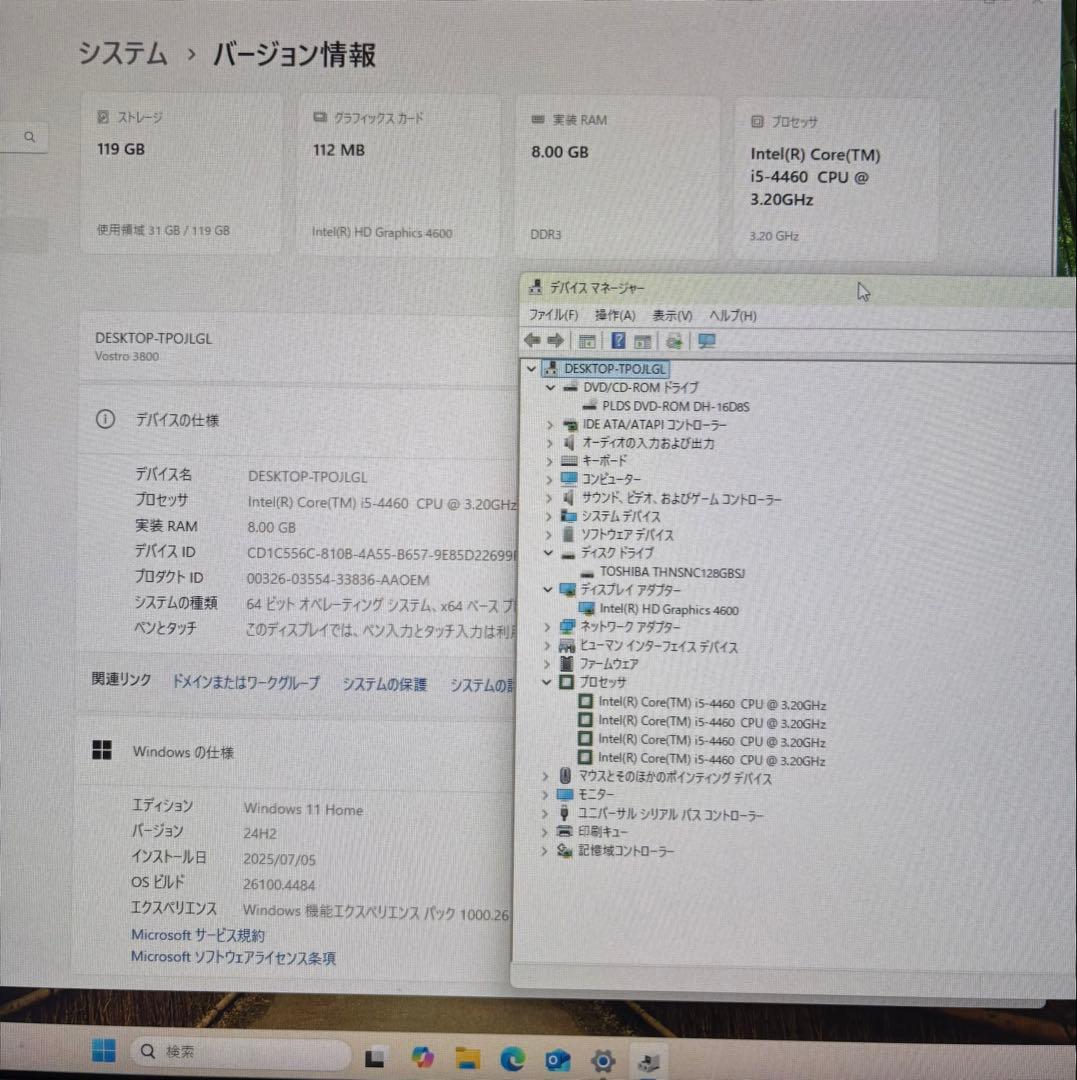Open Help using the question mark toolbar icon
Screen dimensions: 1077x1080
click(x=618, y=340)
